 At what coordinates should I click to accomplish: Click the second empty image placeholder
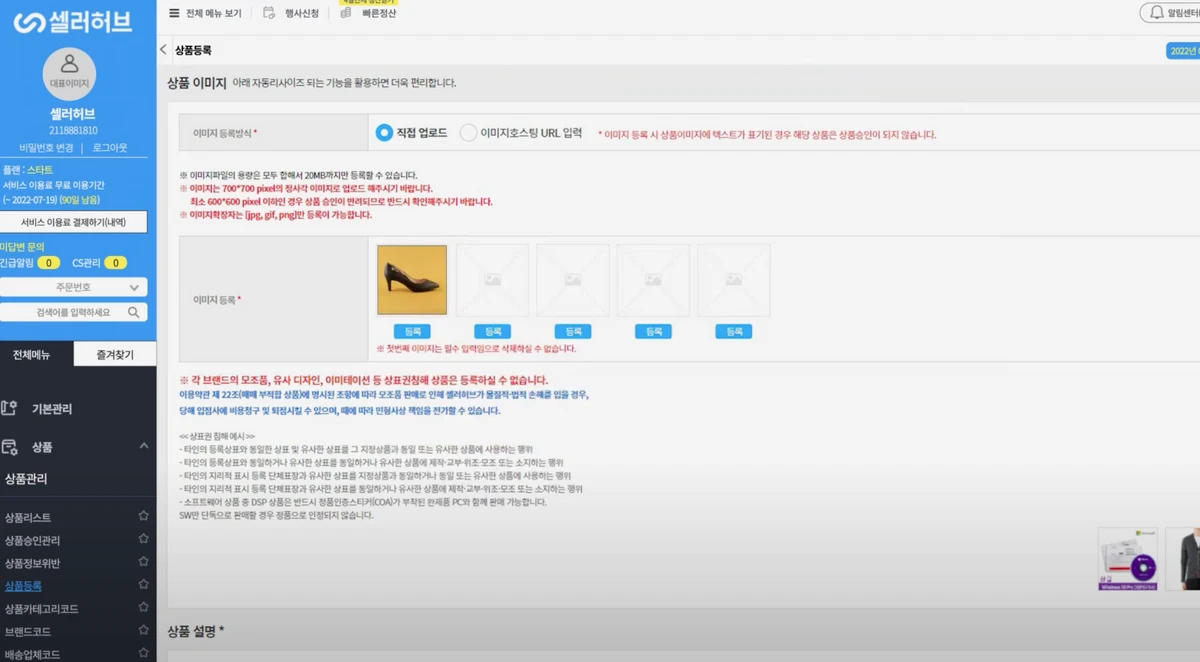coord(492,280)
